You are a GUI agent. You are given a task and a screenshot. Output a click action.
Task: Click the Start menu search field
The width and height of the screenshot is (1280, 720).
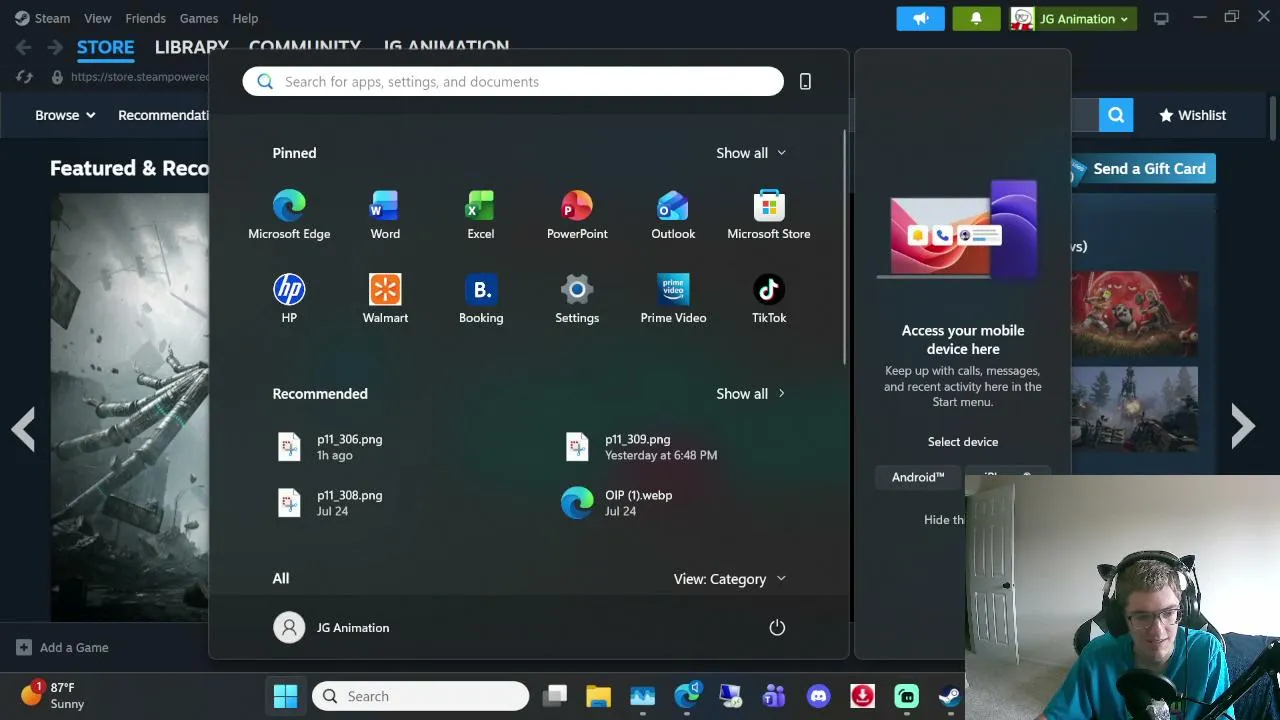coord(513,82)
